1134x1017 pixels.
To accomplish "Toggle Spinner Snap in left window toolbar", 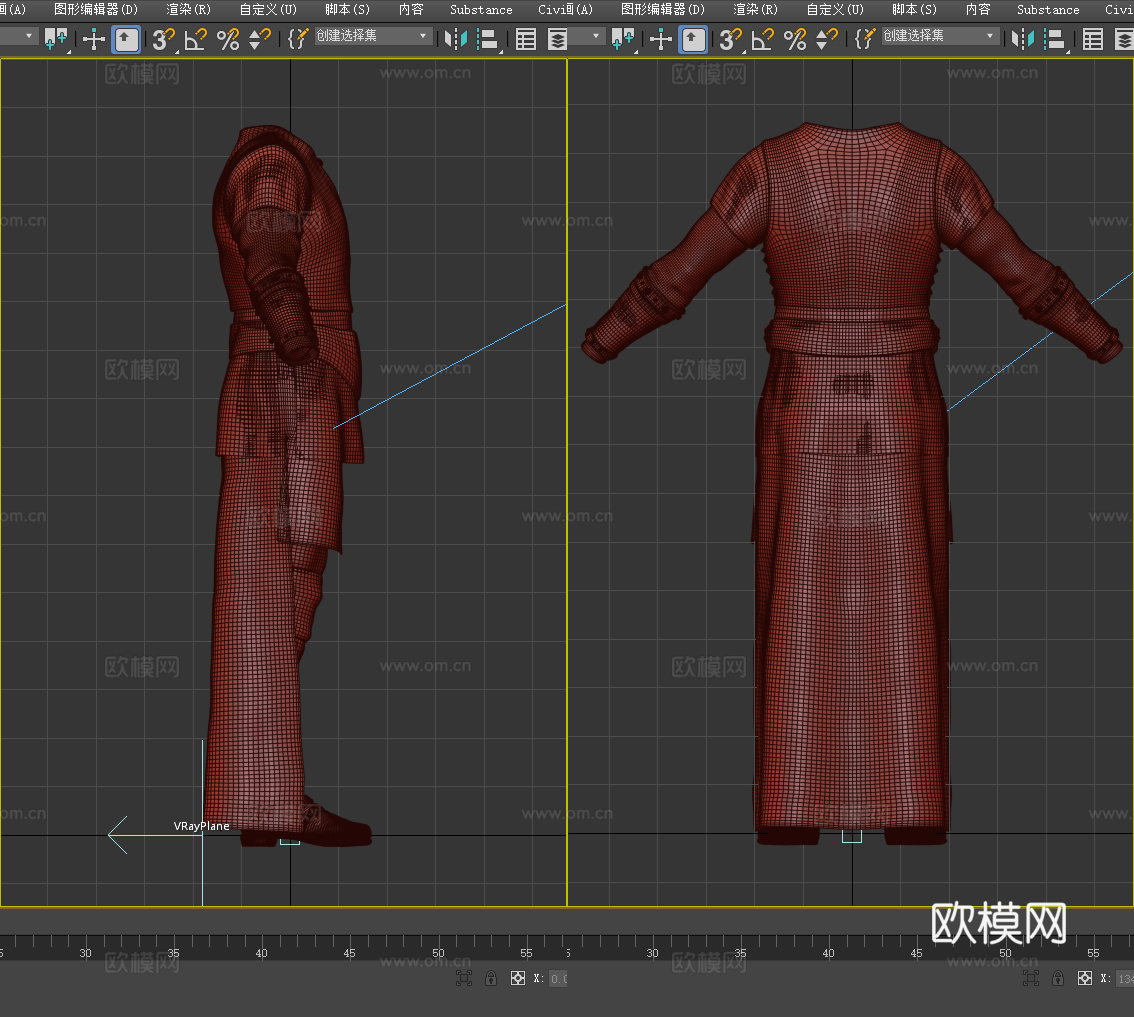I will pyautogui.click(x=260, y=39).
